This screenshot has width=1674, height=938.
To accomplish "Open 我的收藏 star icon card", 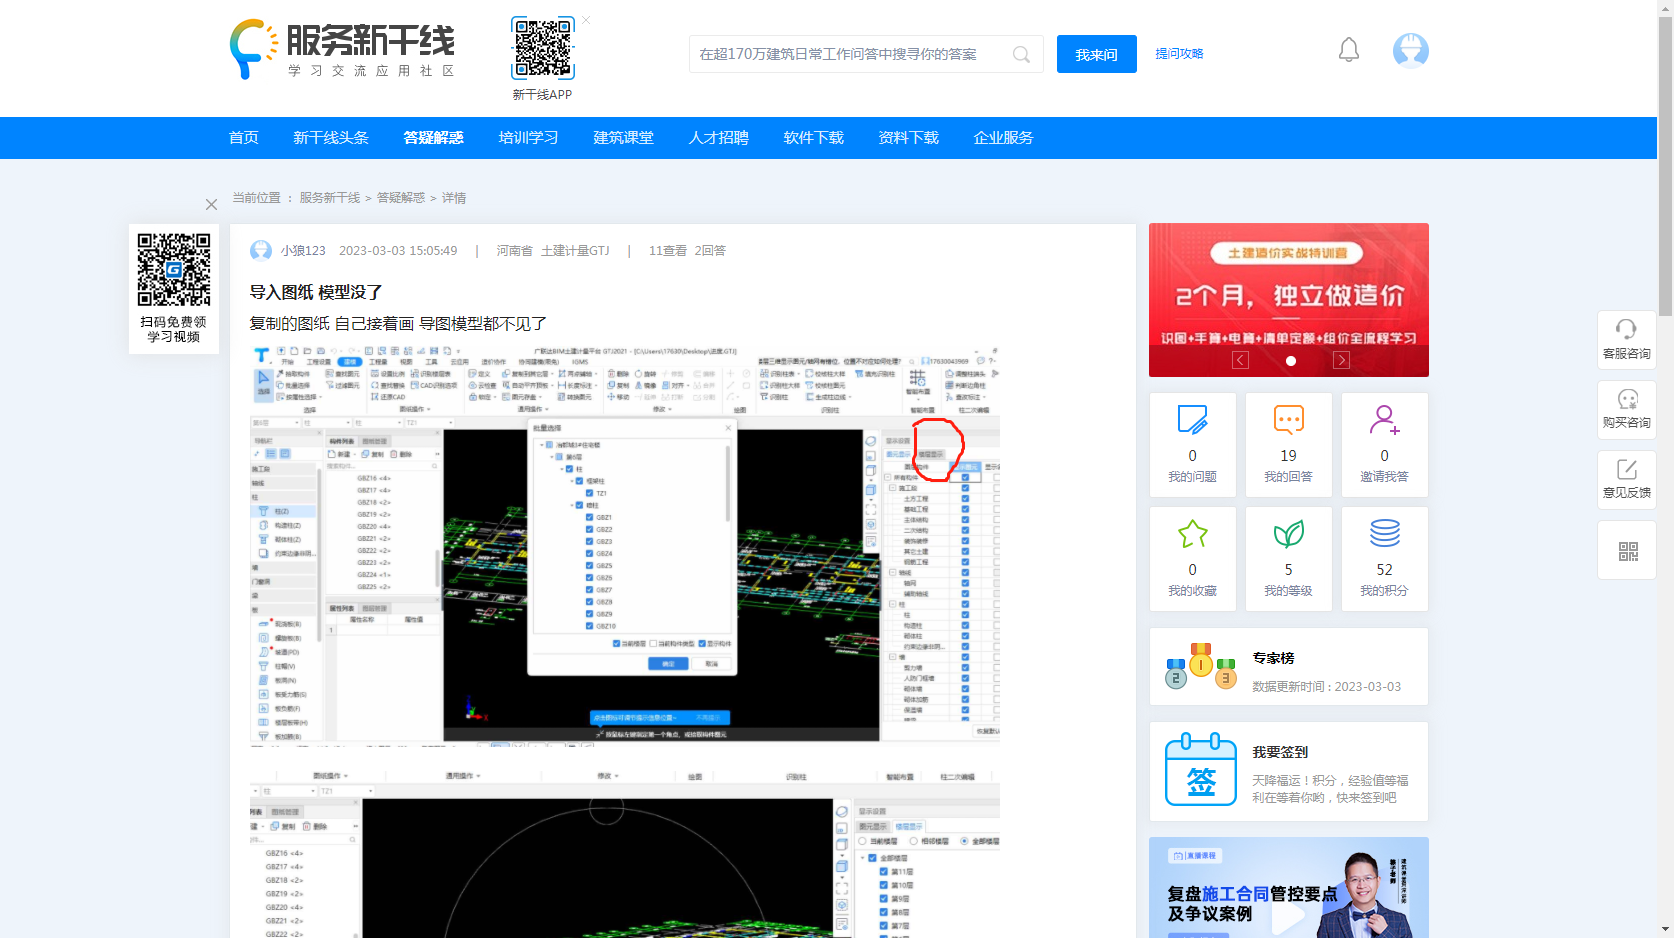I will 1192,534.
